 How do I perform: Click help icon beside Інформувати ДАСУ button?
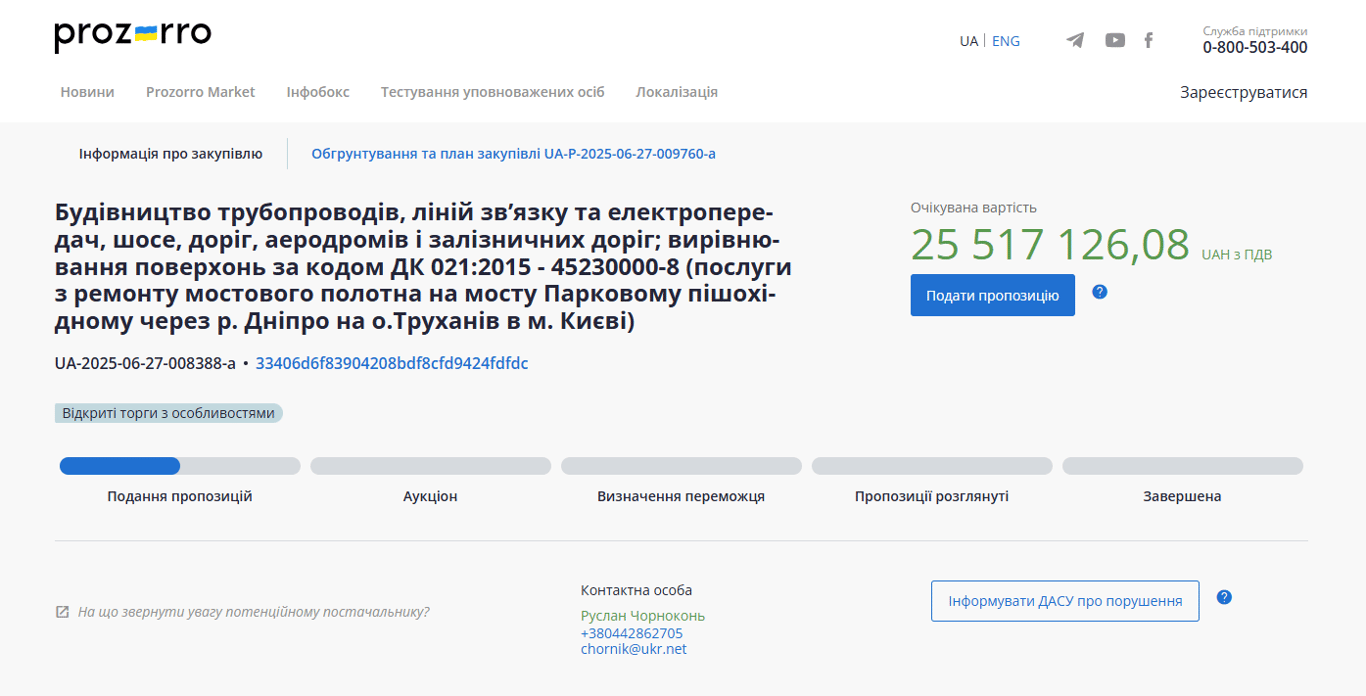(x=1223, y=597)
